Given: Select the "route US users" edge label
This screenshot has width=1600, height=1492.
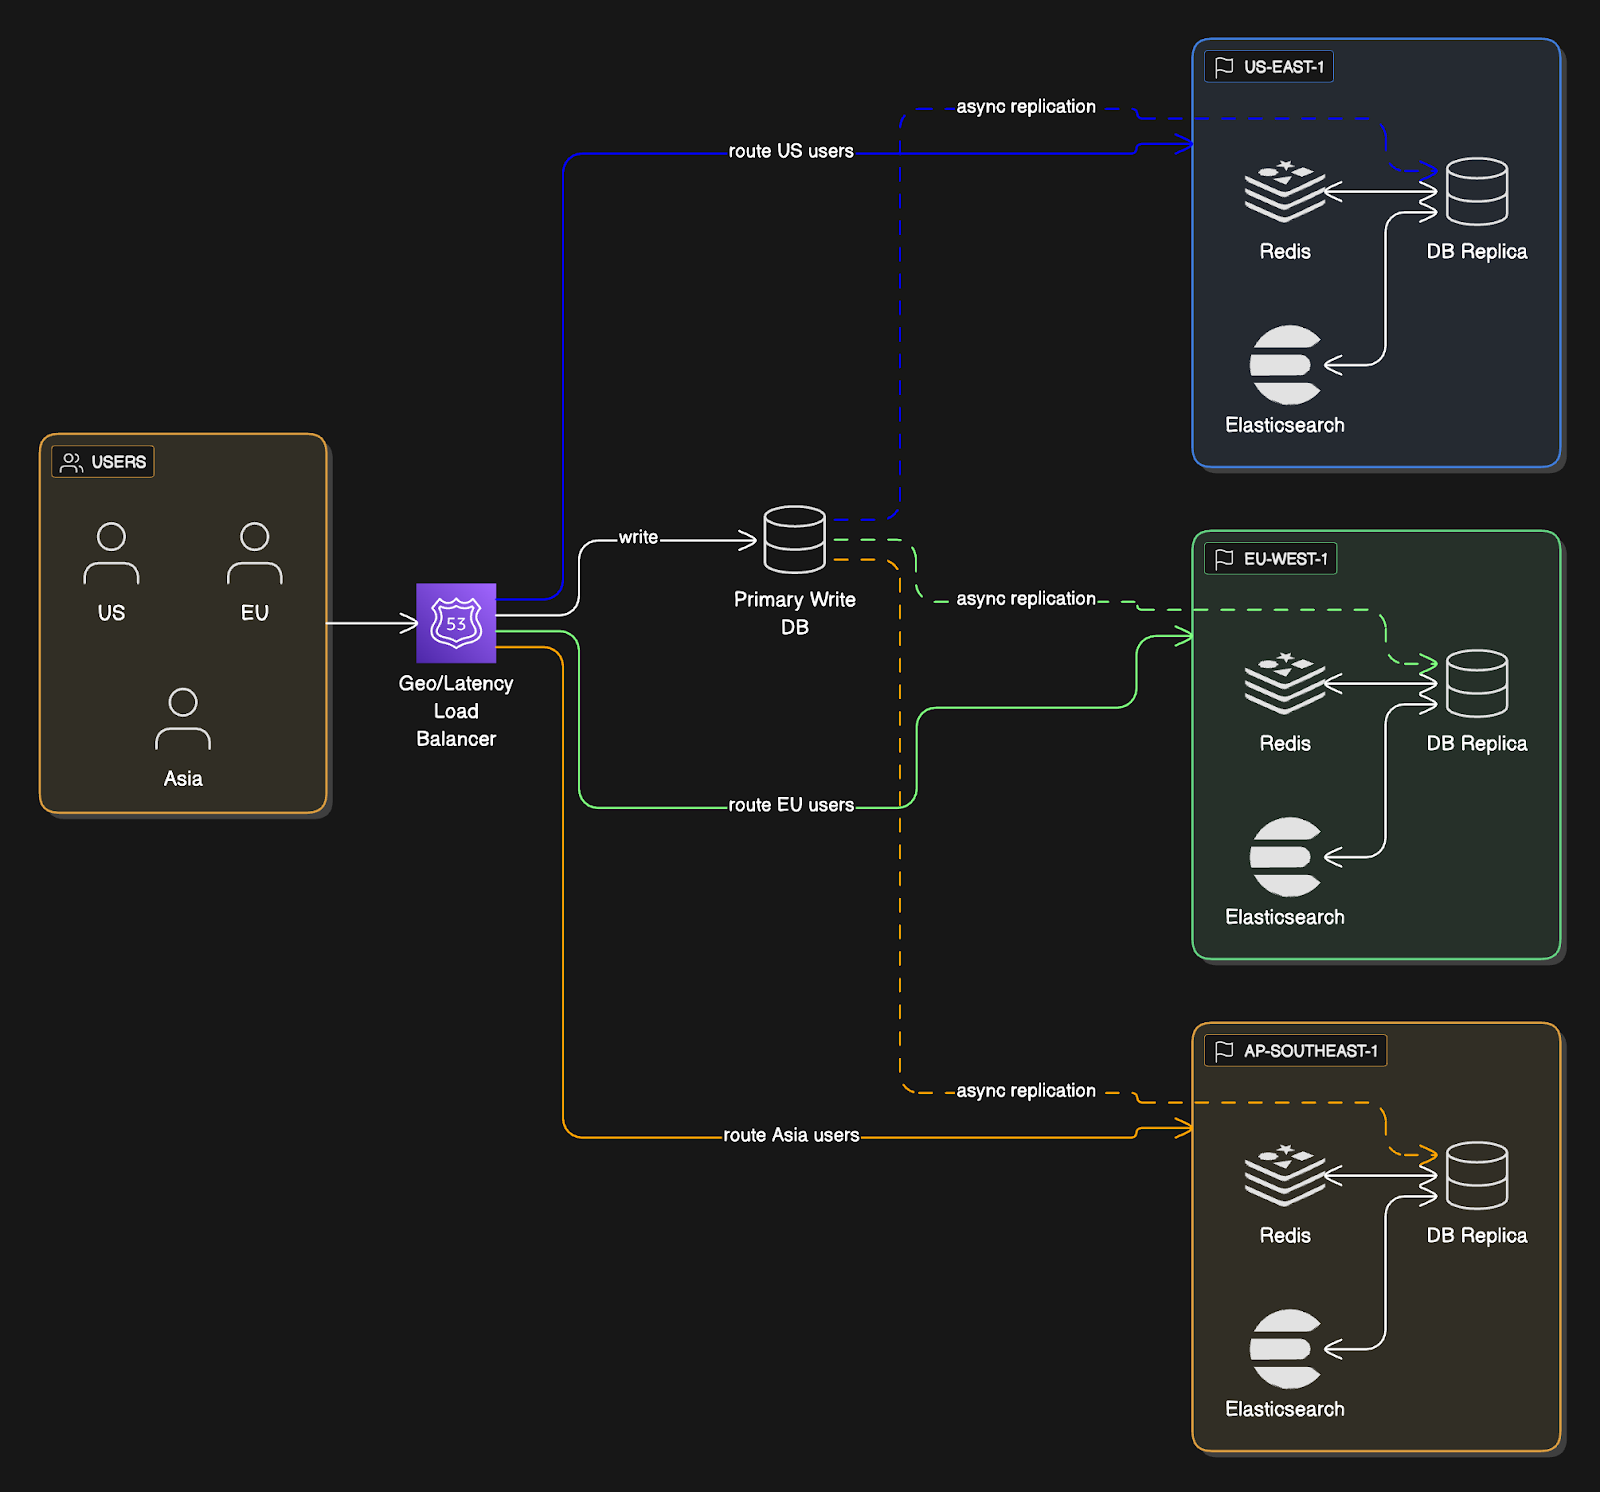Looking at the screenshot, I should coord(791,151).
